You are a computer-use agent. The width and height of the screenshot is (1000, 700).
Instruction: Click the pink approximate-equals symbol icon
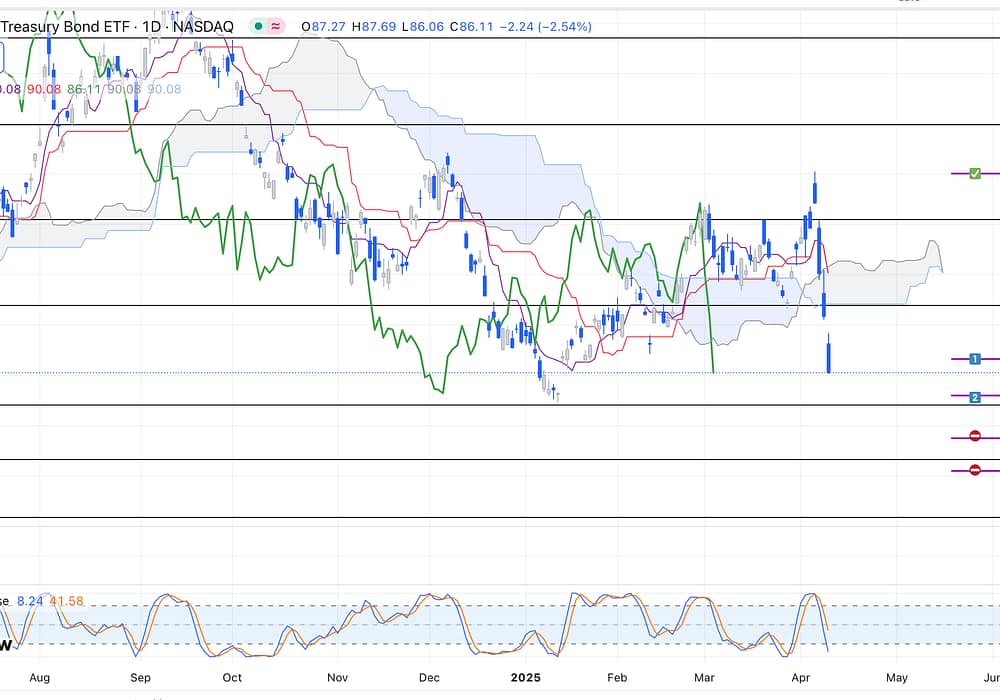[x=276, y=27]
